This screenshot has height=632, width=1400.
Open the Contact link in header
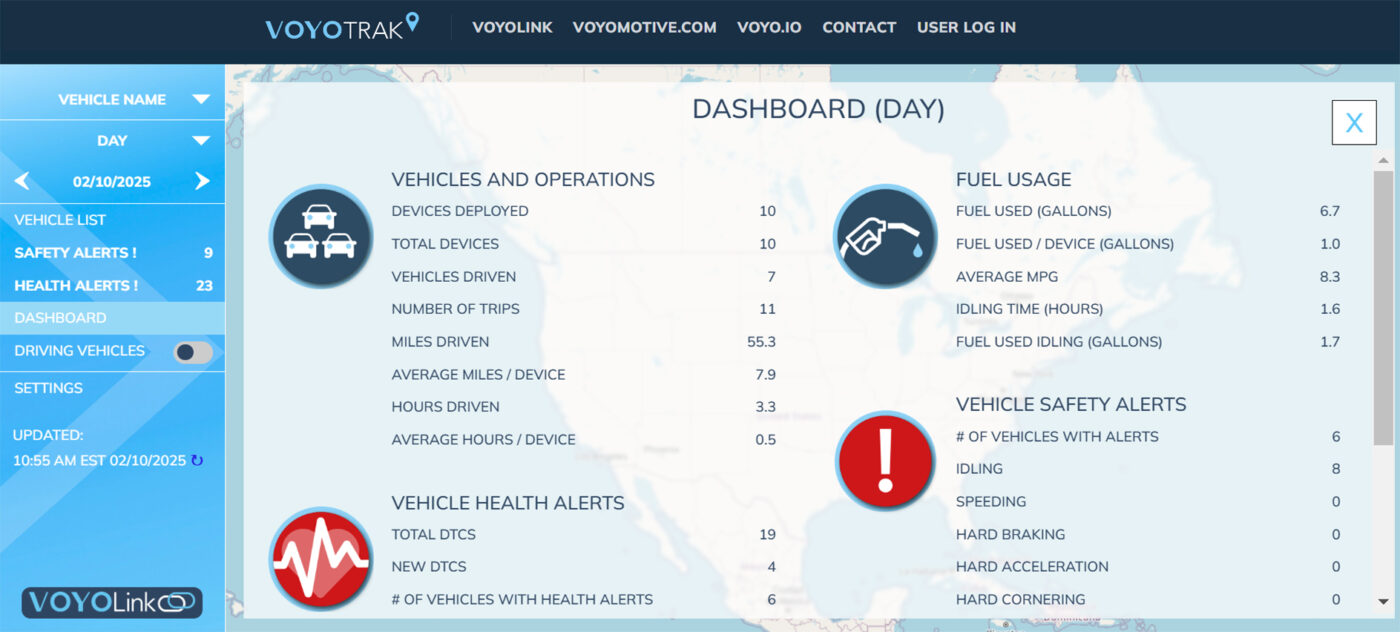click(859, 27)
